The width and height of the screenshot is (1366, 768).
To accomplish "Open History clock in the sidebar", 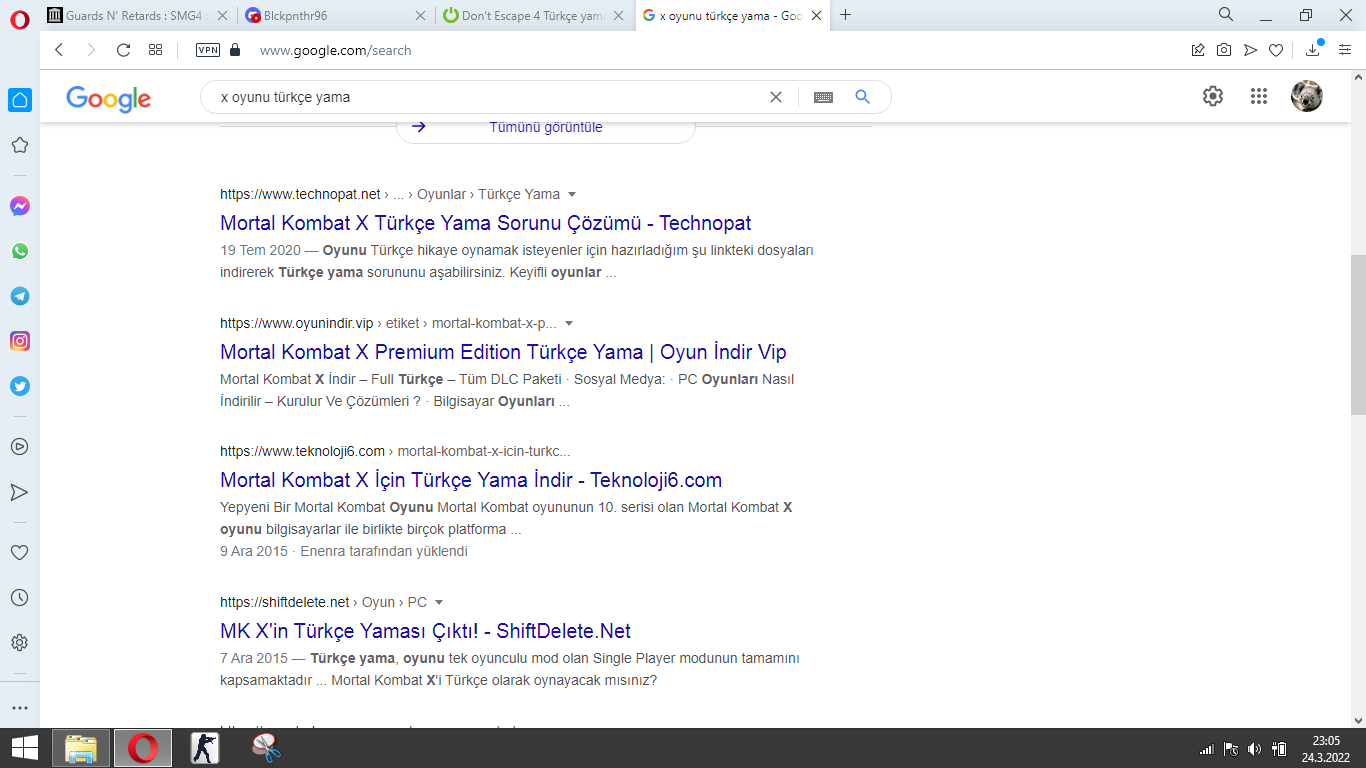I will 20,597.
